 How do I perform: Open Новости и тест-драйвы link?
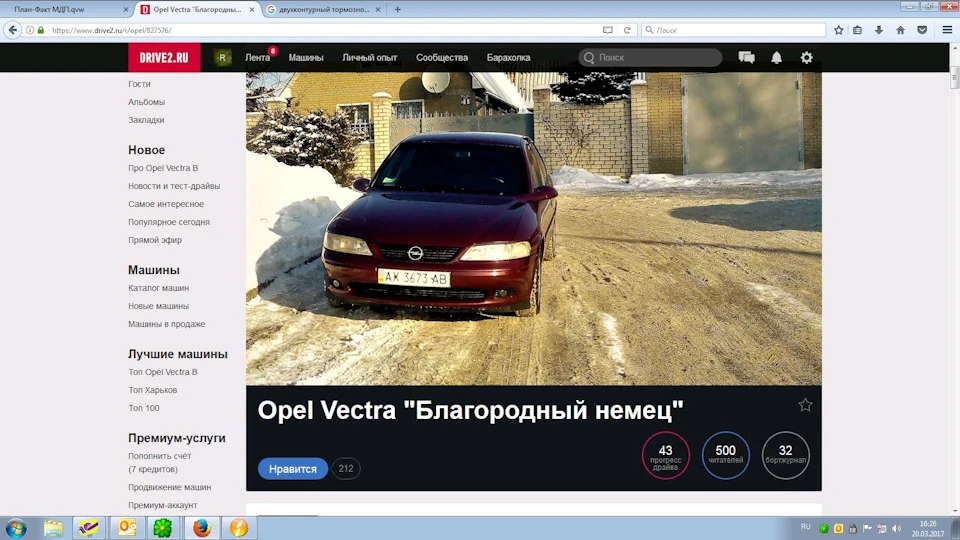[174, 186]
